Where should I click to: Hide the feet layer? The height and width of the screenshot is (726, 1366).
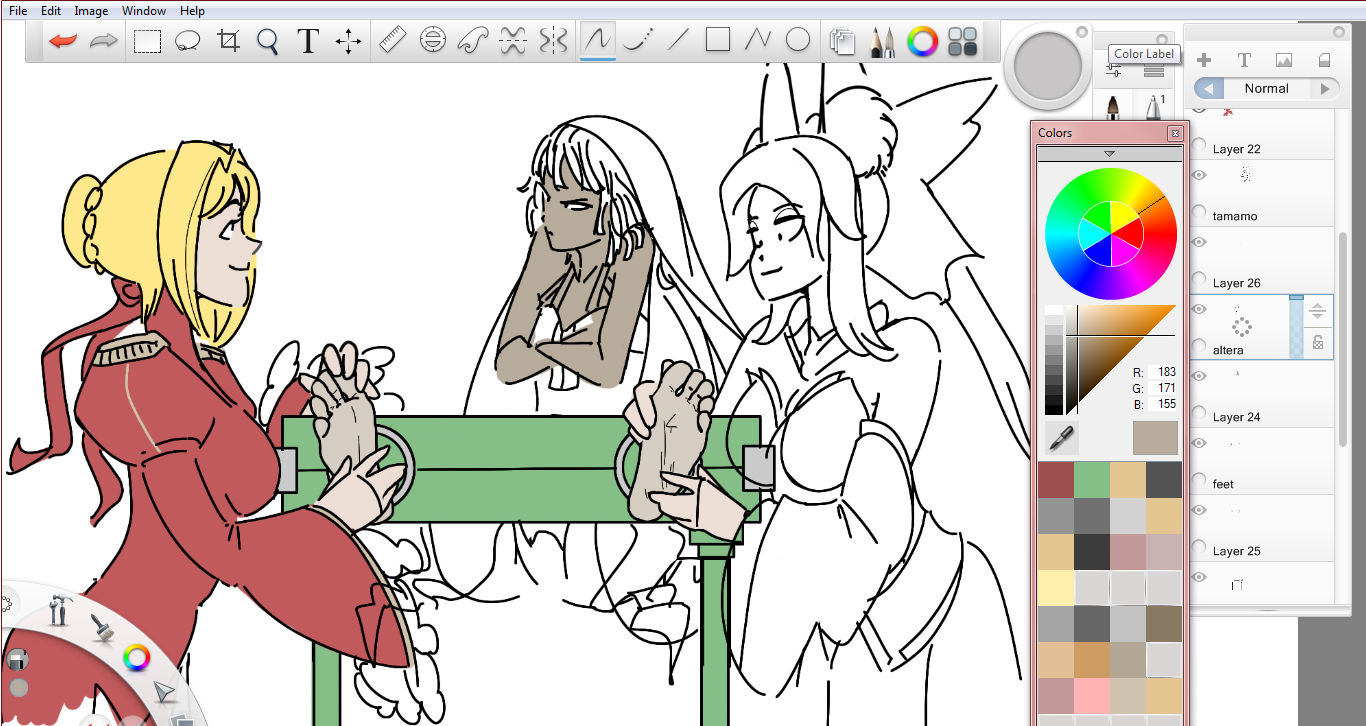click(x=1199, y=443)
